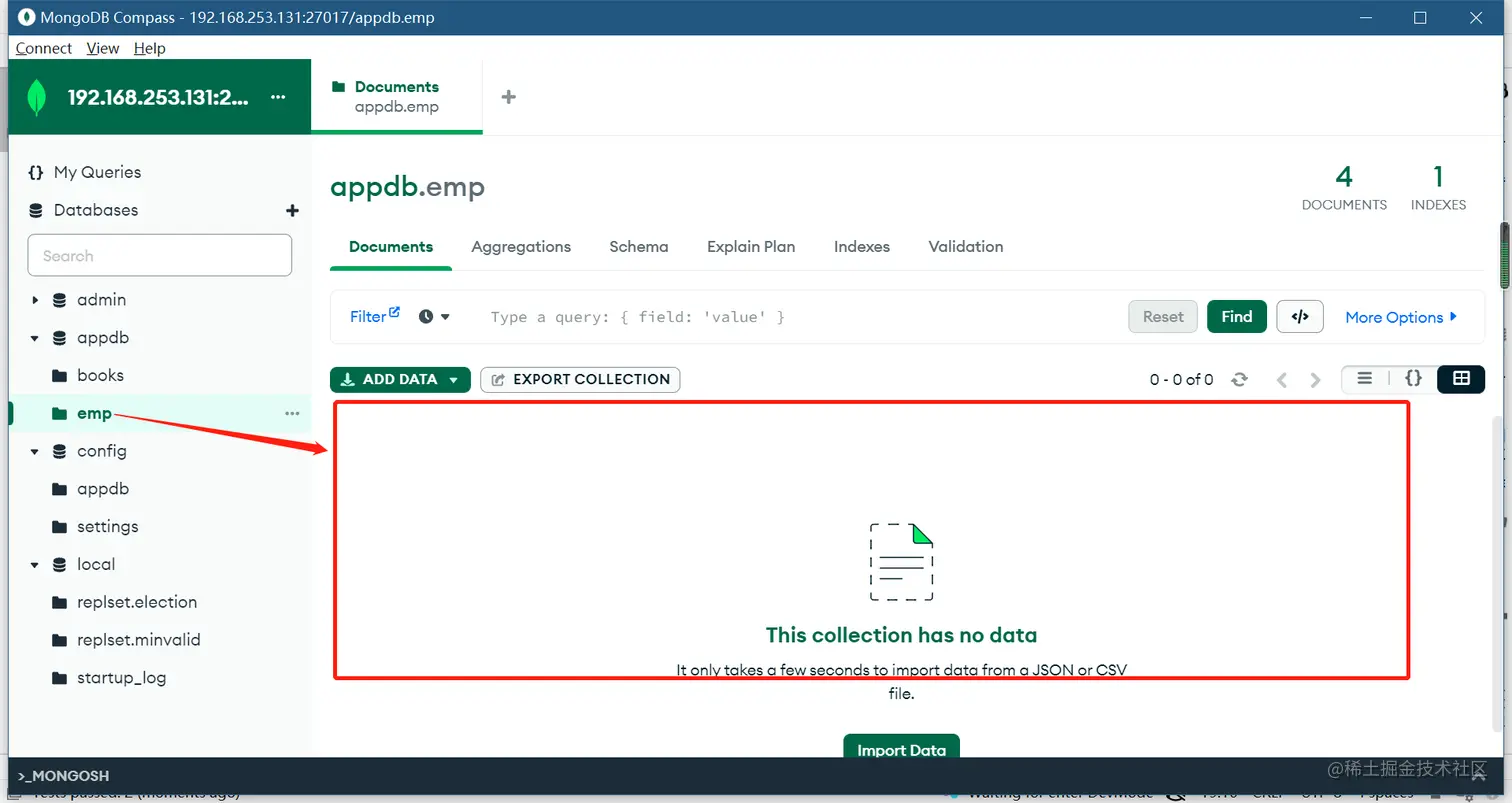This screenshot has height=803, width=1512.
Task: Toggle query code export button
Action: coord(1300,316)
